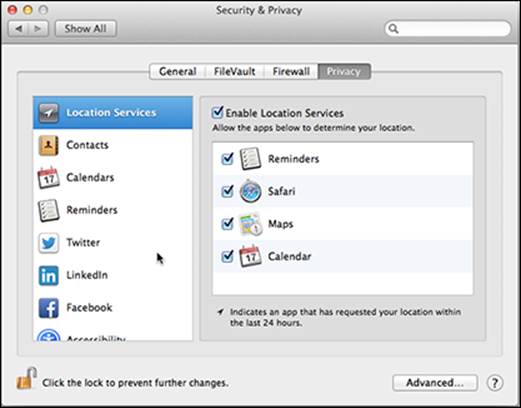
Task: Toggle Enable Location Services checkbox
Action: click(x=217, y=112)
